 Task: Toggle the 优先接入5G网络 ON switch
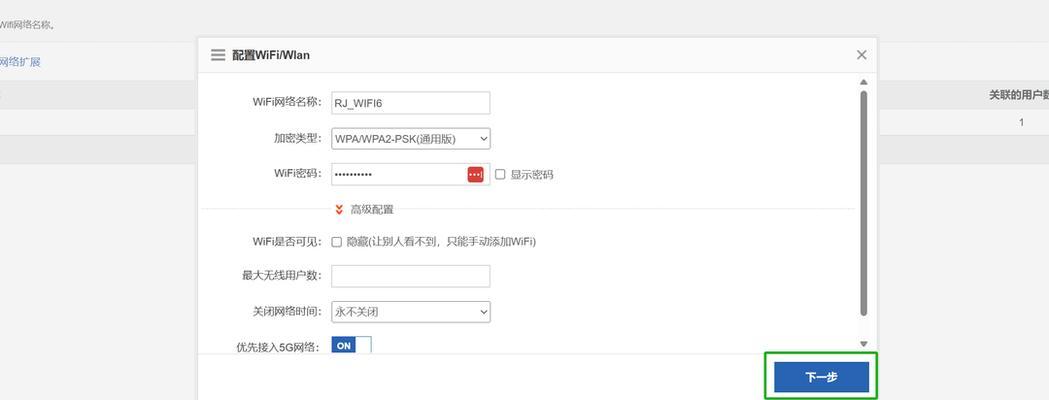coord(351,345)
